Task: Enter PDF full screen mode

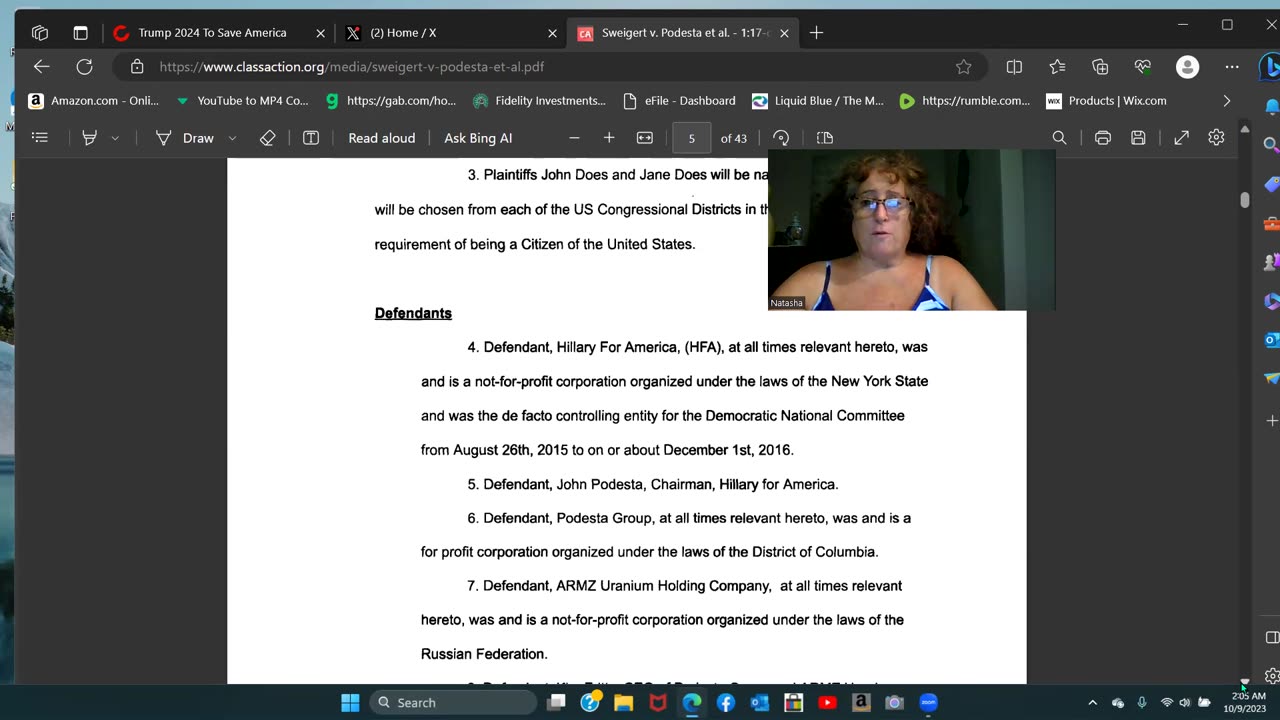Action: pyautogui.click(x=1181, y=138)
